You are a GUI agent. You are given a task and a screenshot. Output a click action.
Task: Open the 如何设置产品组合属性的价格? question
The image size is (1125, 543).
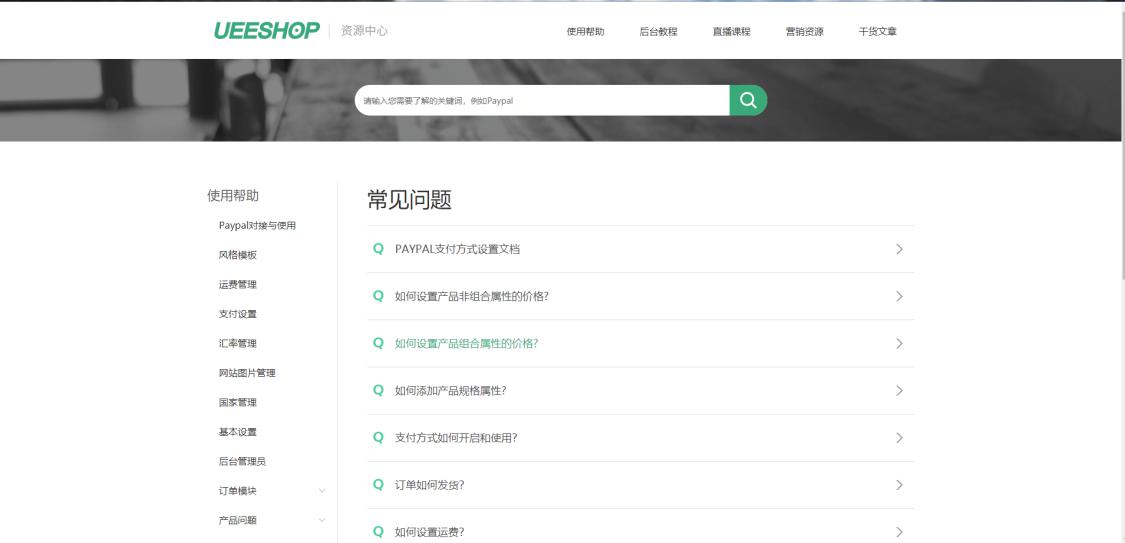pyautogui.click(x=466, y=344)
